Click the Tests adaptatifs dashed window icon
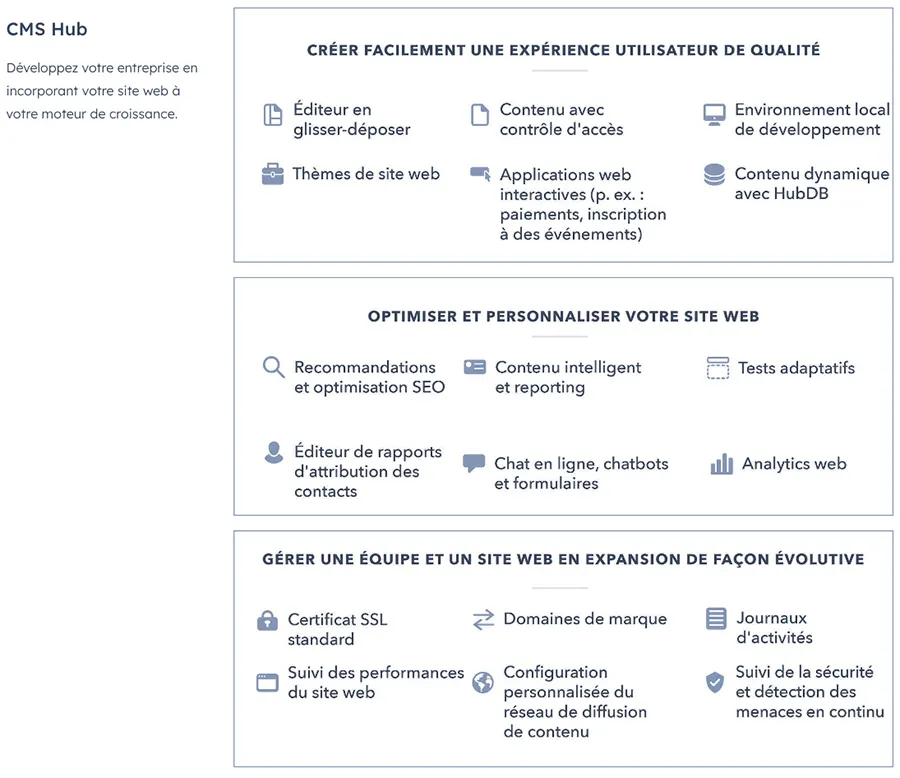The width and height of the screenshot is (900, 778). (717, 368)
